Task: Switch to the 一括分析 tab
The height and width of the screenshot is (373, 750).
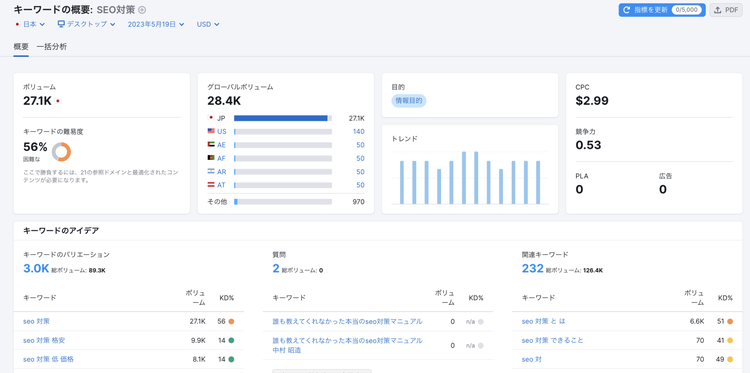Action: click(52, 47)
